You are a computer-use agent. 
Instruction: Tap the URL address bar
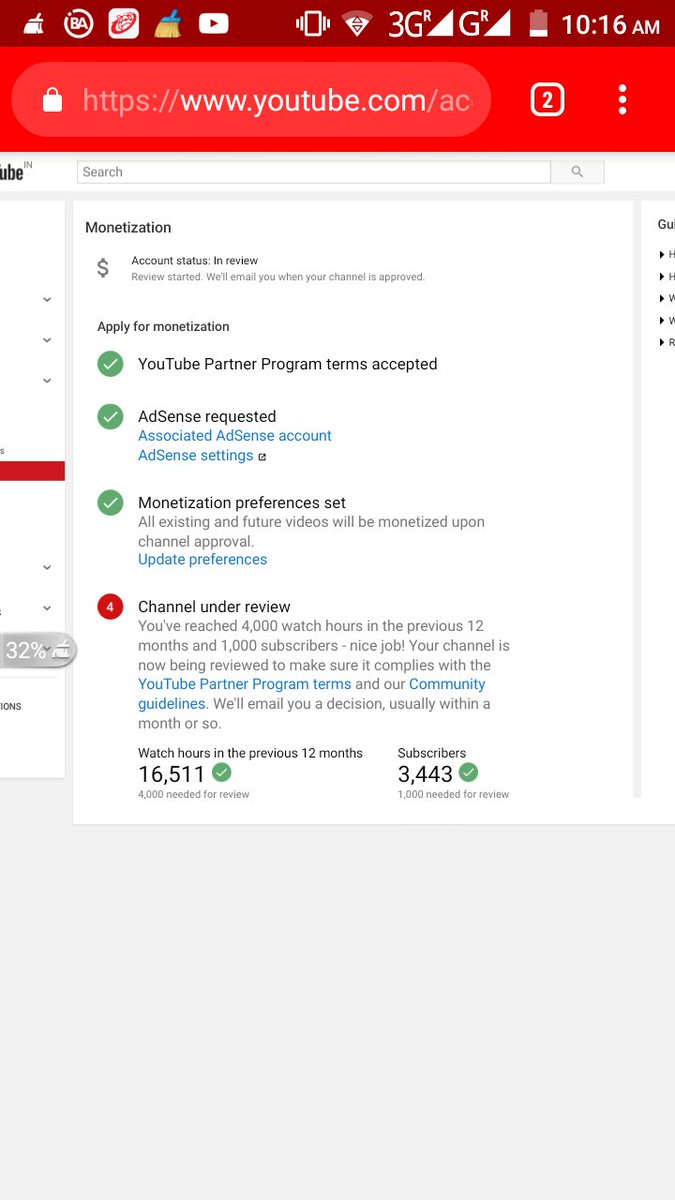(x=251, y=100)
